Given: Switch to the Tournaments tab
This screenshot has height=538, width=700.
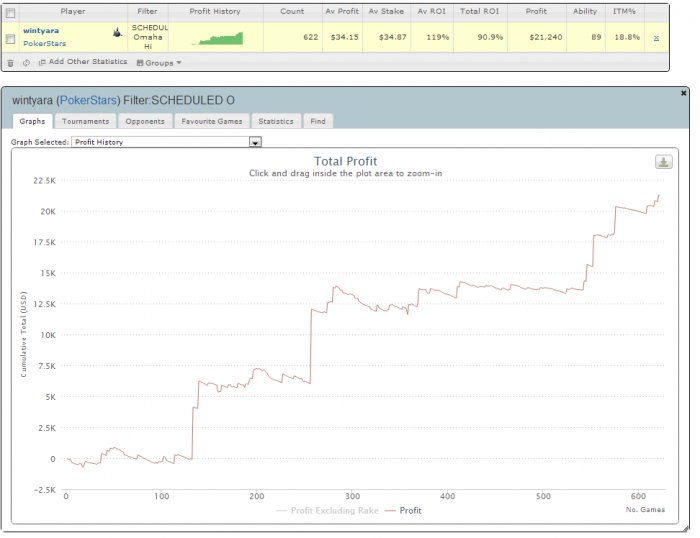Looking at the screenshot, I should [x=85, y=121].
